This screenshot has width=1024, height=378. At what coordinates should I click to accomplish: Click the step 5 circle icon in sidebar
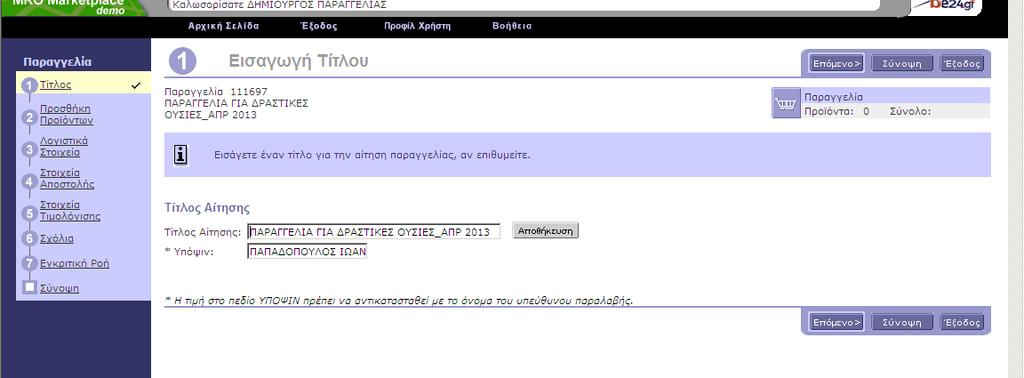(29, 213)
